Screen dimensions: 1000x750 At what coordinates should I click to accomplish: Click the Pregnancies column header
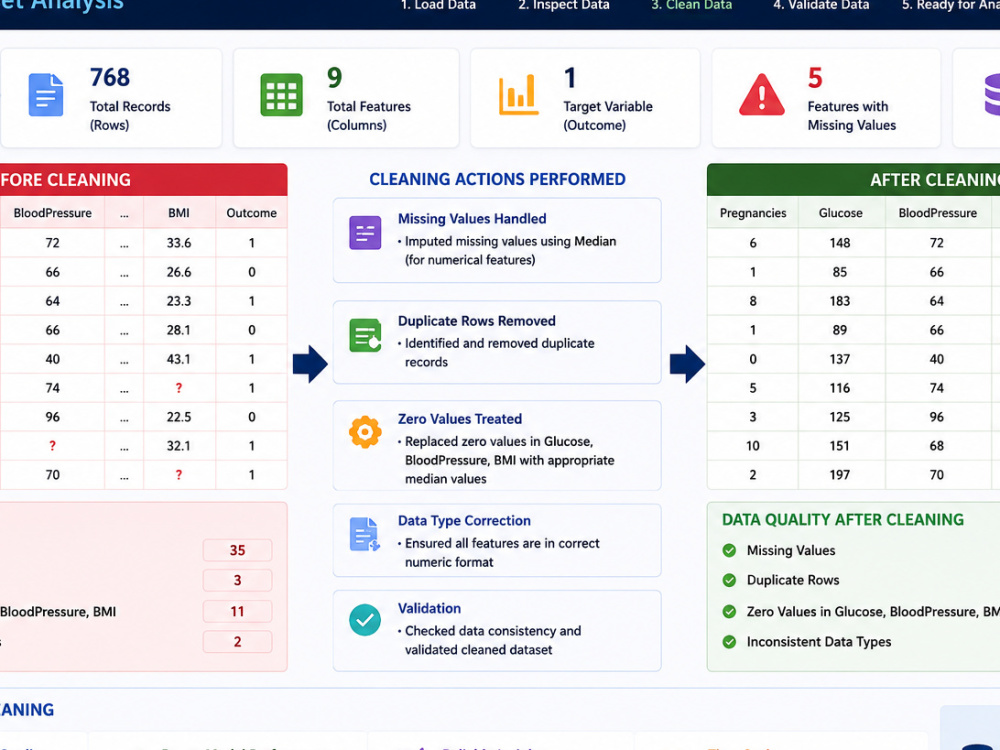pos(753,213)
